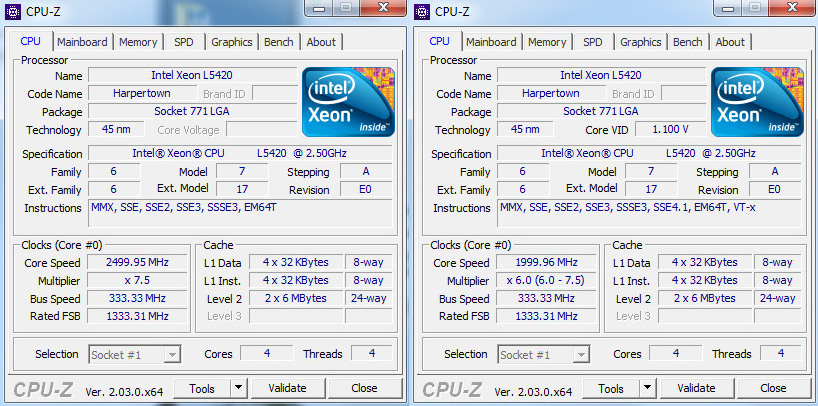
Task: Open the Memory tab in left CPU-Z window
Action: click(x=138, y=42)
